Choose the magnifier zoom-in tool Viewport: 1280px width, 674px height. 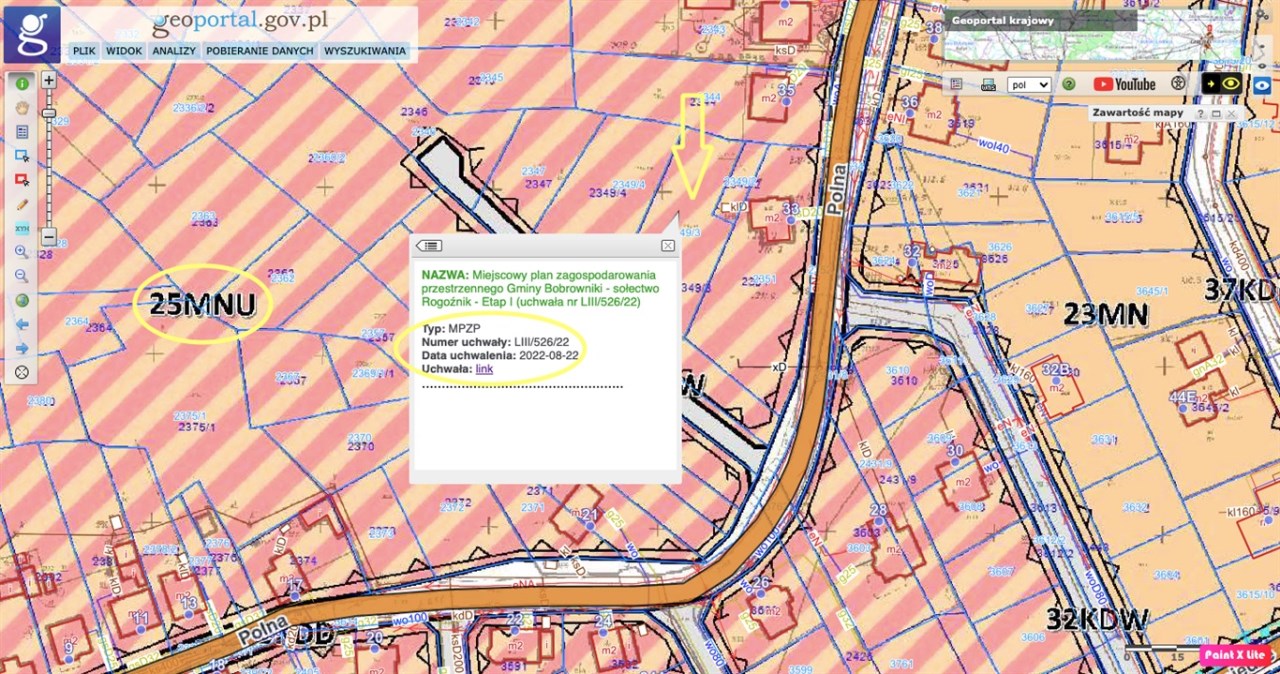pyautogui.click(x=21, y=252)
